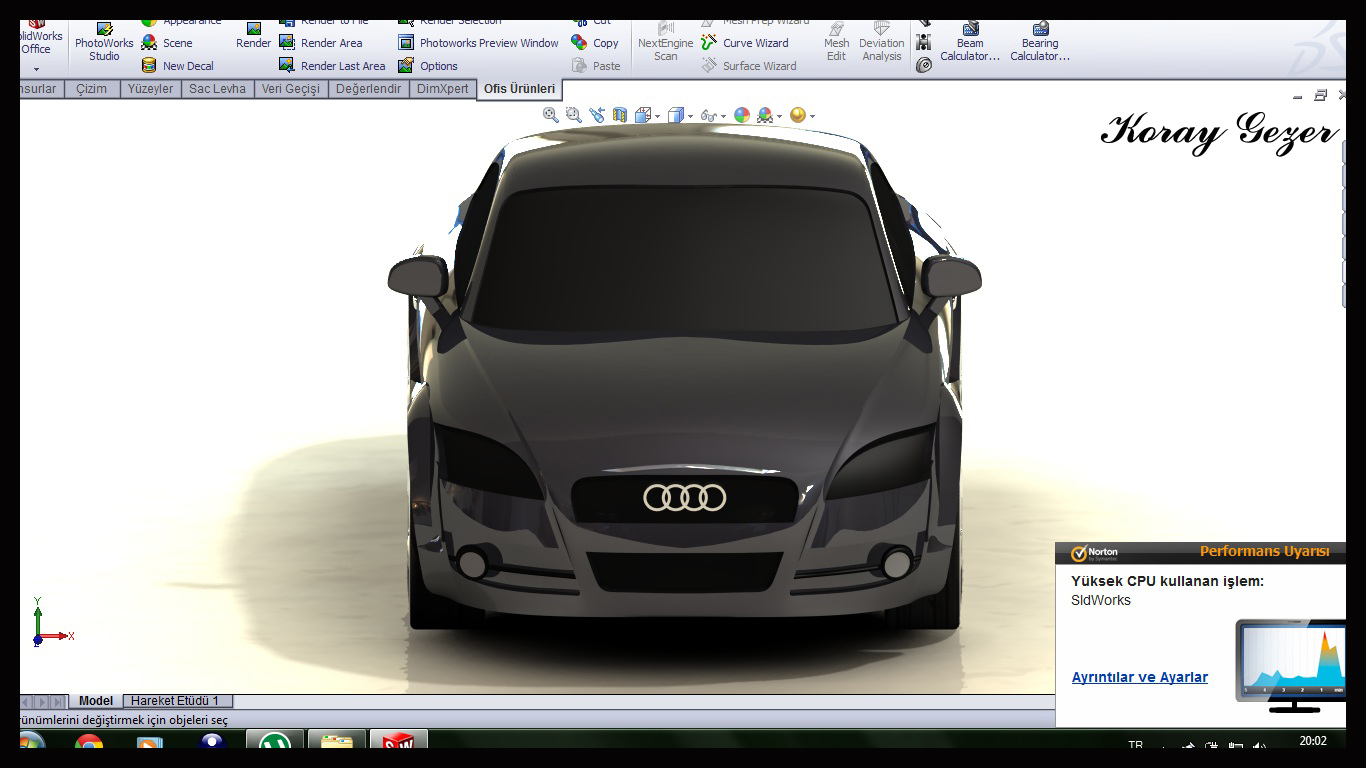This screenshot has height=768, width=1366.
Task: Open the Surface Wizard
Action: (x=749, y=66)
